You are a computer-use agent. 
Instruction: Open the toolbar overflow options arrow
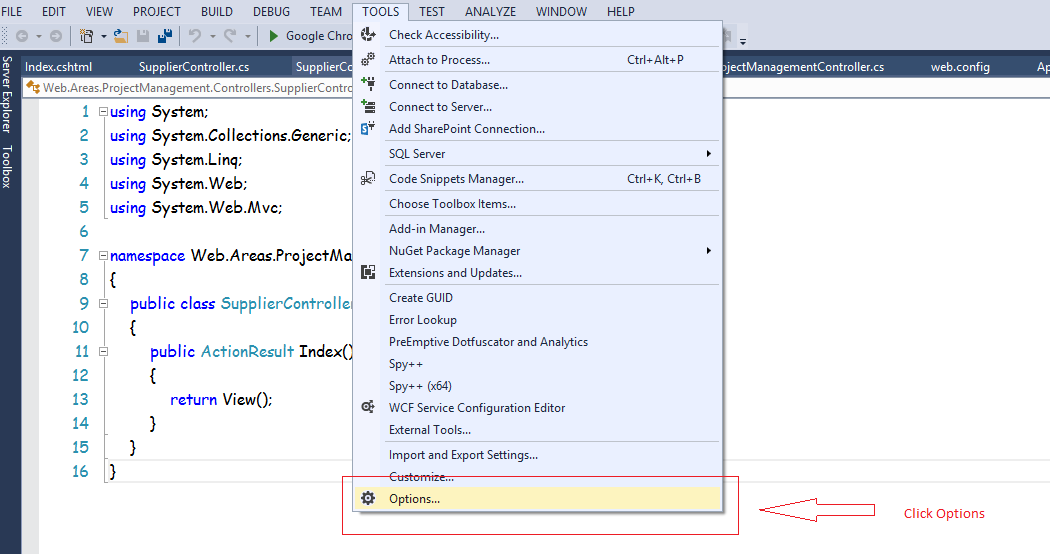tap(743, 42)
